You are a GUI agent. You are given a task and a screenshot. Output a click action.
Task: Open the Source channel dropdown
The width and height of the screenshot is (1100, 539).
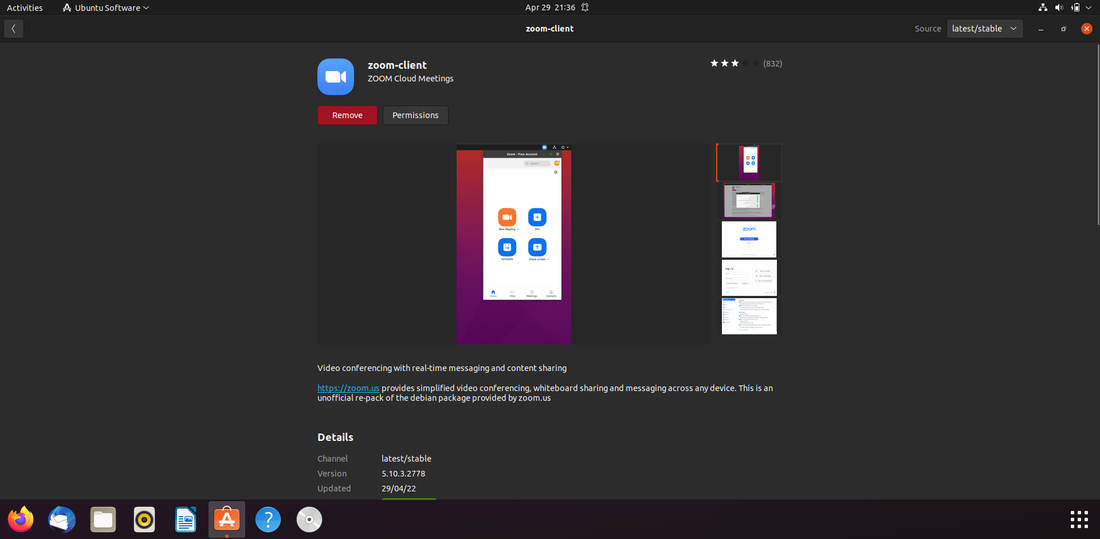pos(984,29)
